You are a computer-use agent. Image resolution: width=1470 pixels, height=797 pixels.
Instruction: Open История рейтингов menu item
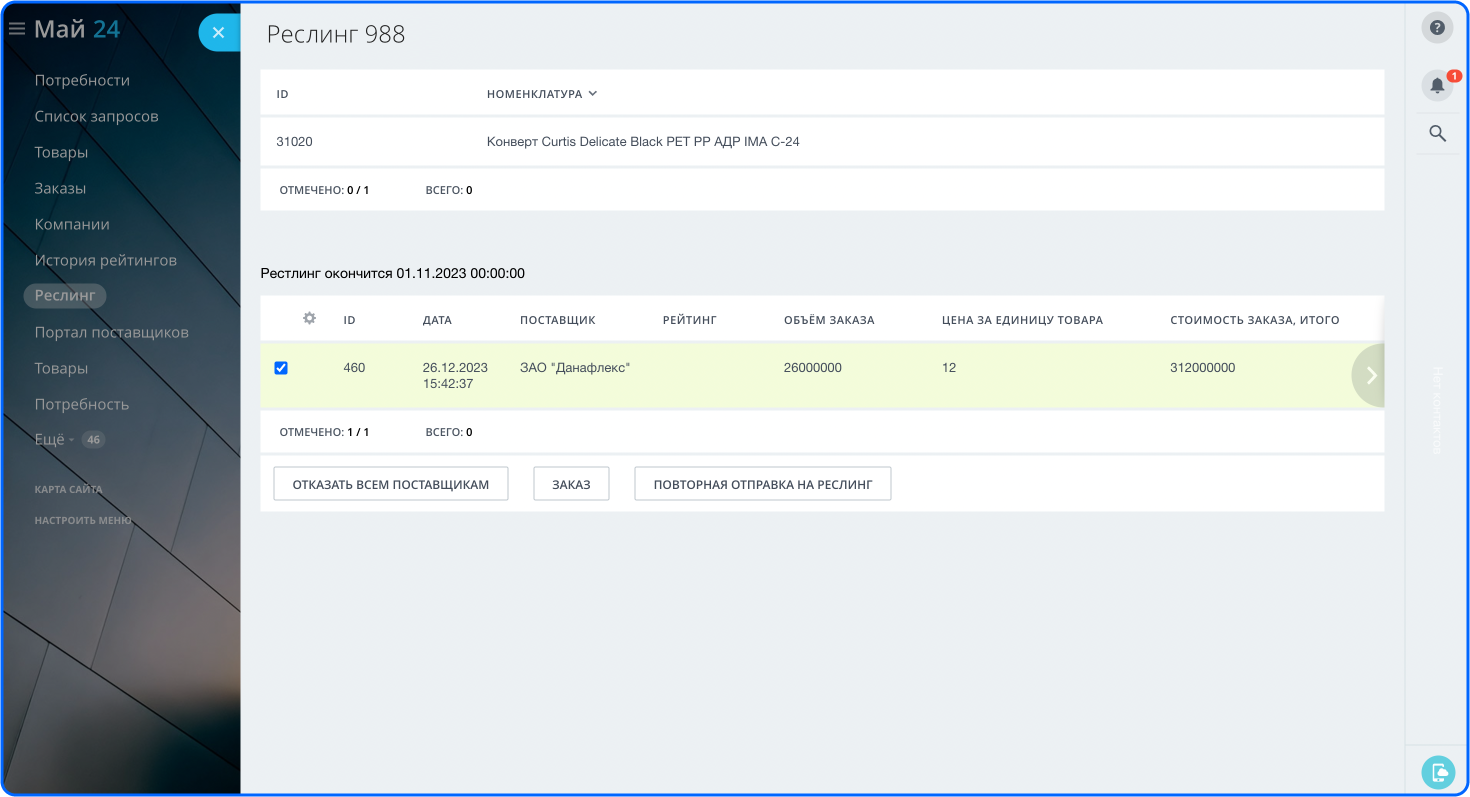pyautogui.click(x=105, y=260)
